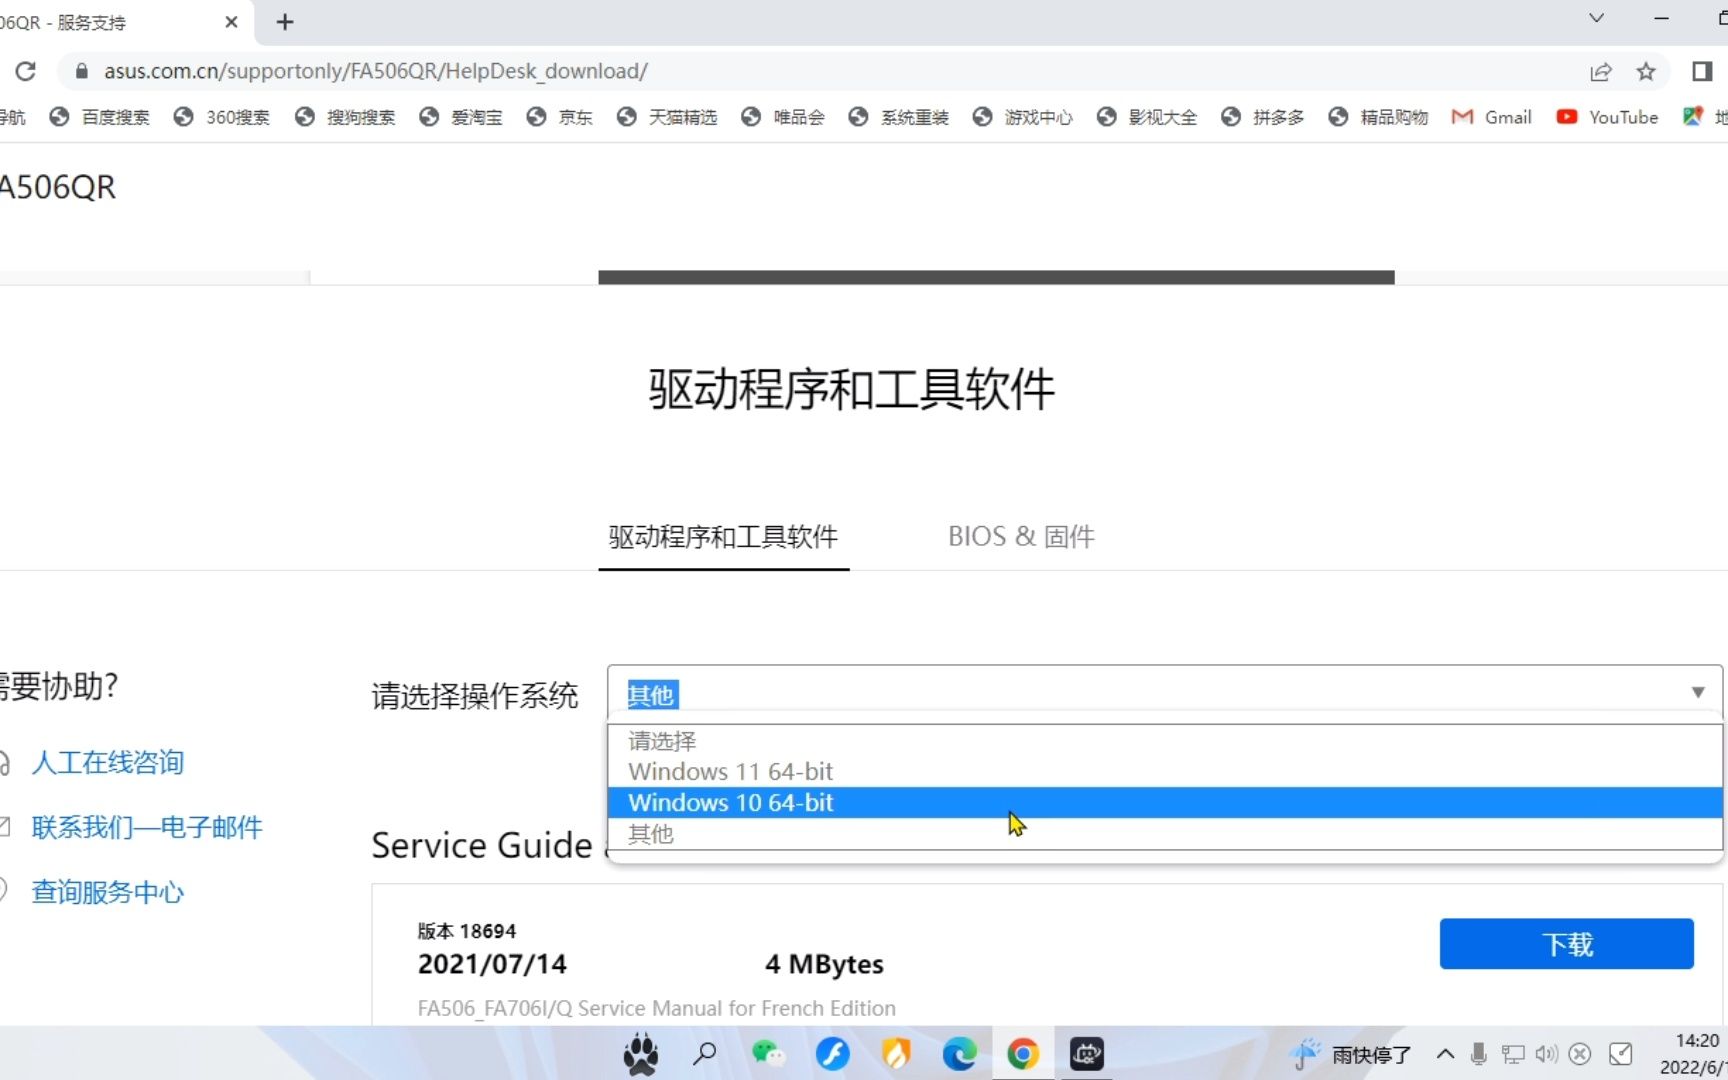Click the checkmark box tray icon

[1621, 1054]
